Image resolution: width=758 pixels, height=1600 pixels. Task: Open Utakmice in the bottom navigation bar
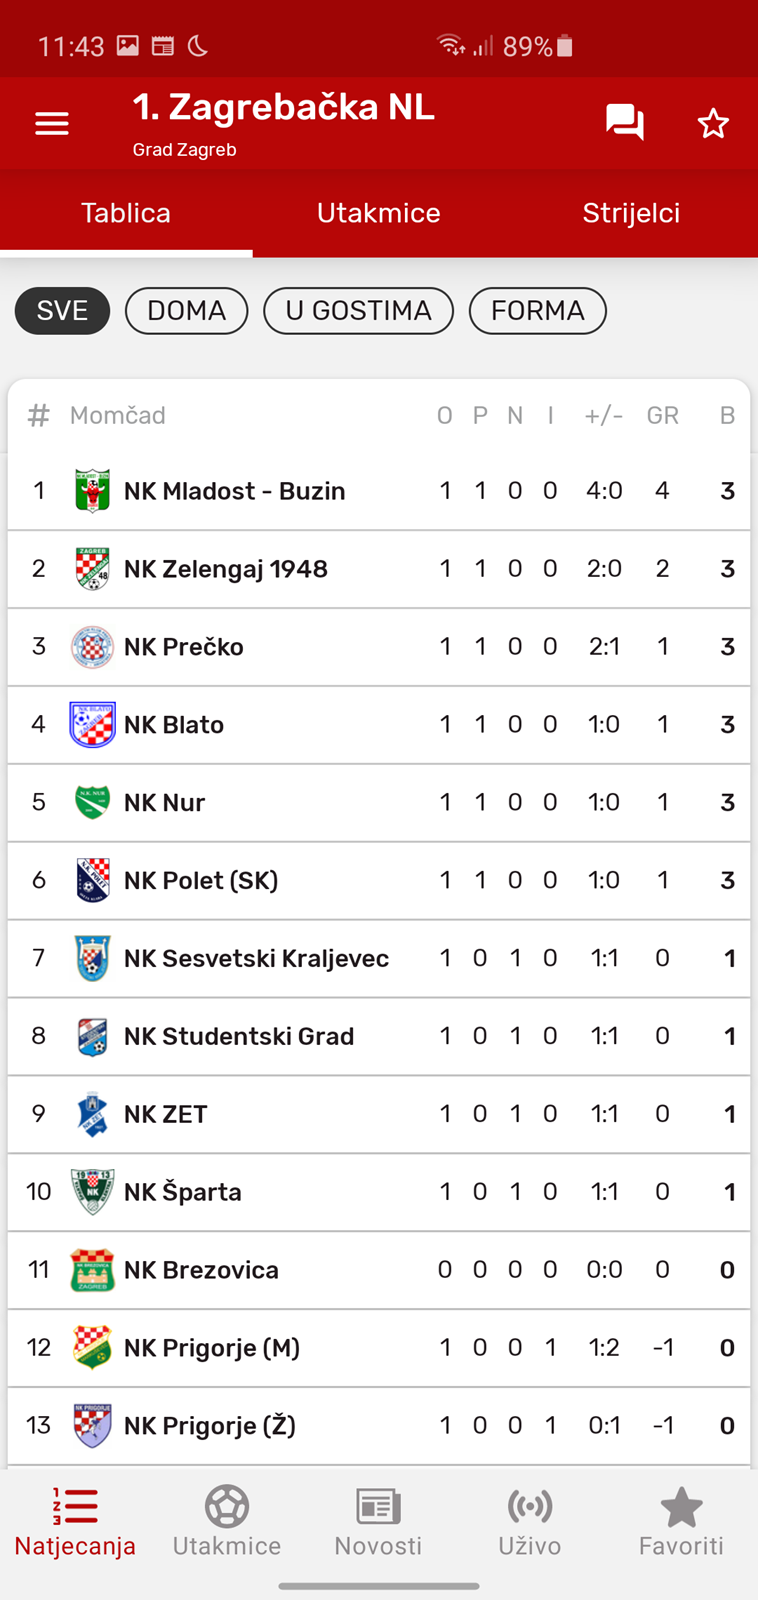click(227, 1522)
